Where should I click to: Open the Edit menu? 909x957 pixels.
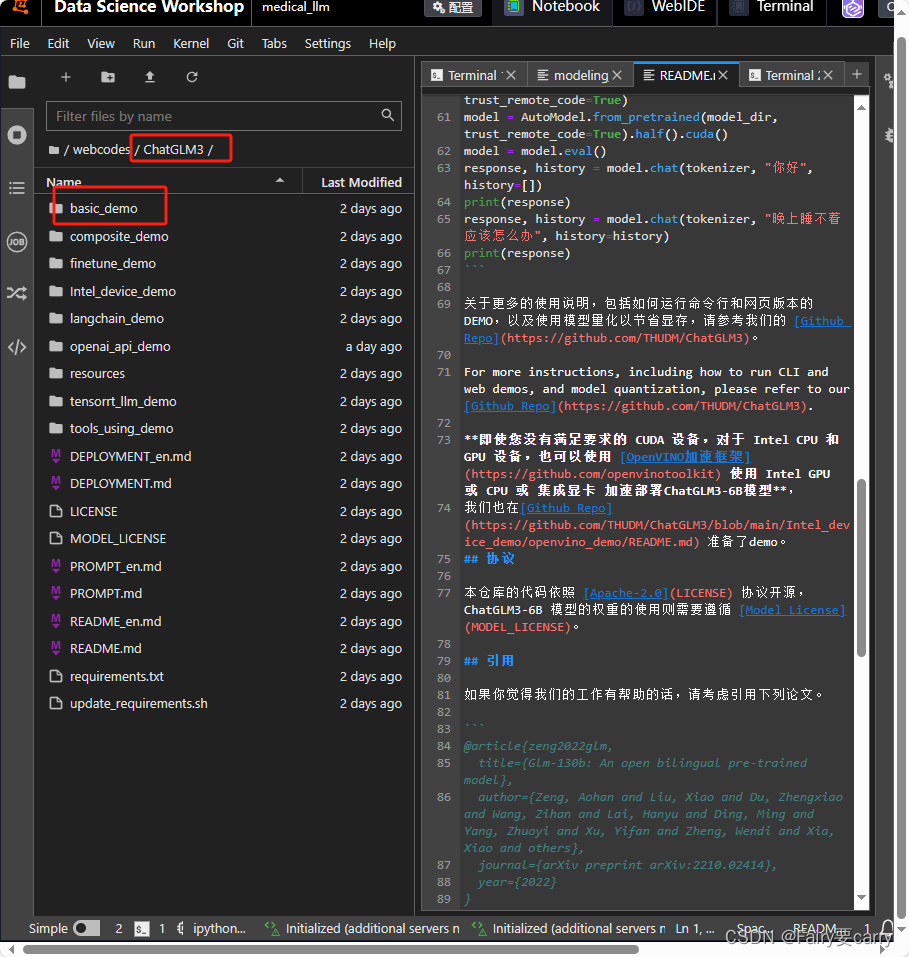pyautogui.click(x=58, y=44)
